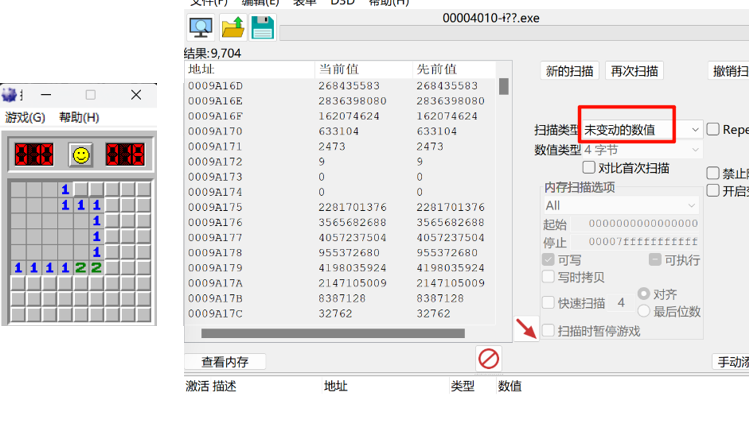Enable 写时拷贝 checkbox

[548, 276]
